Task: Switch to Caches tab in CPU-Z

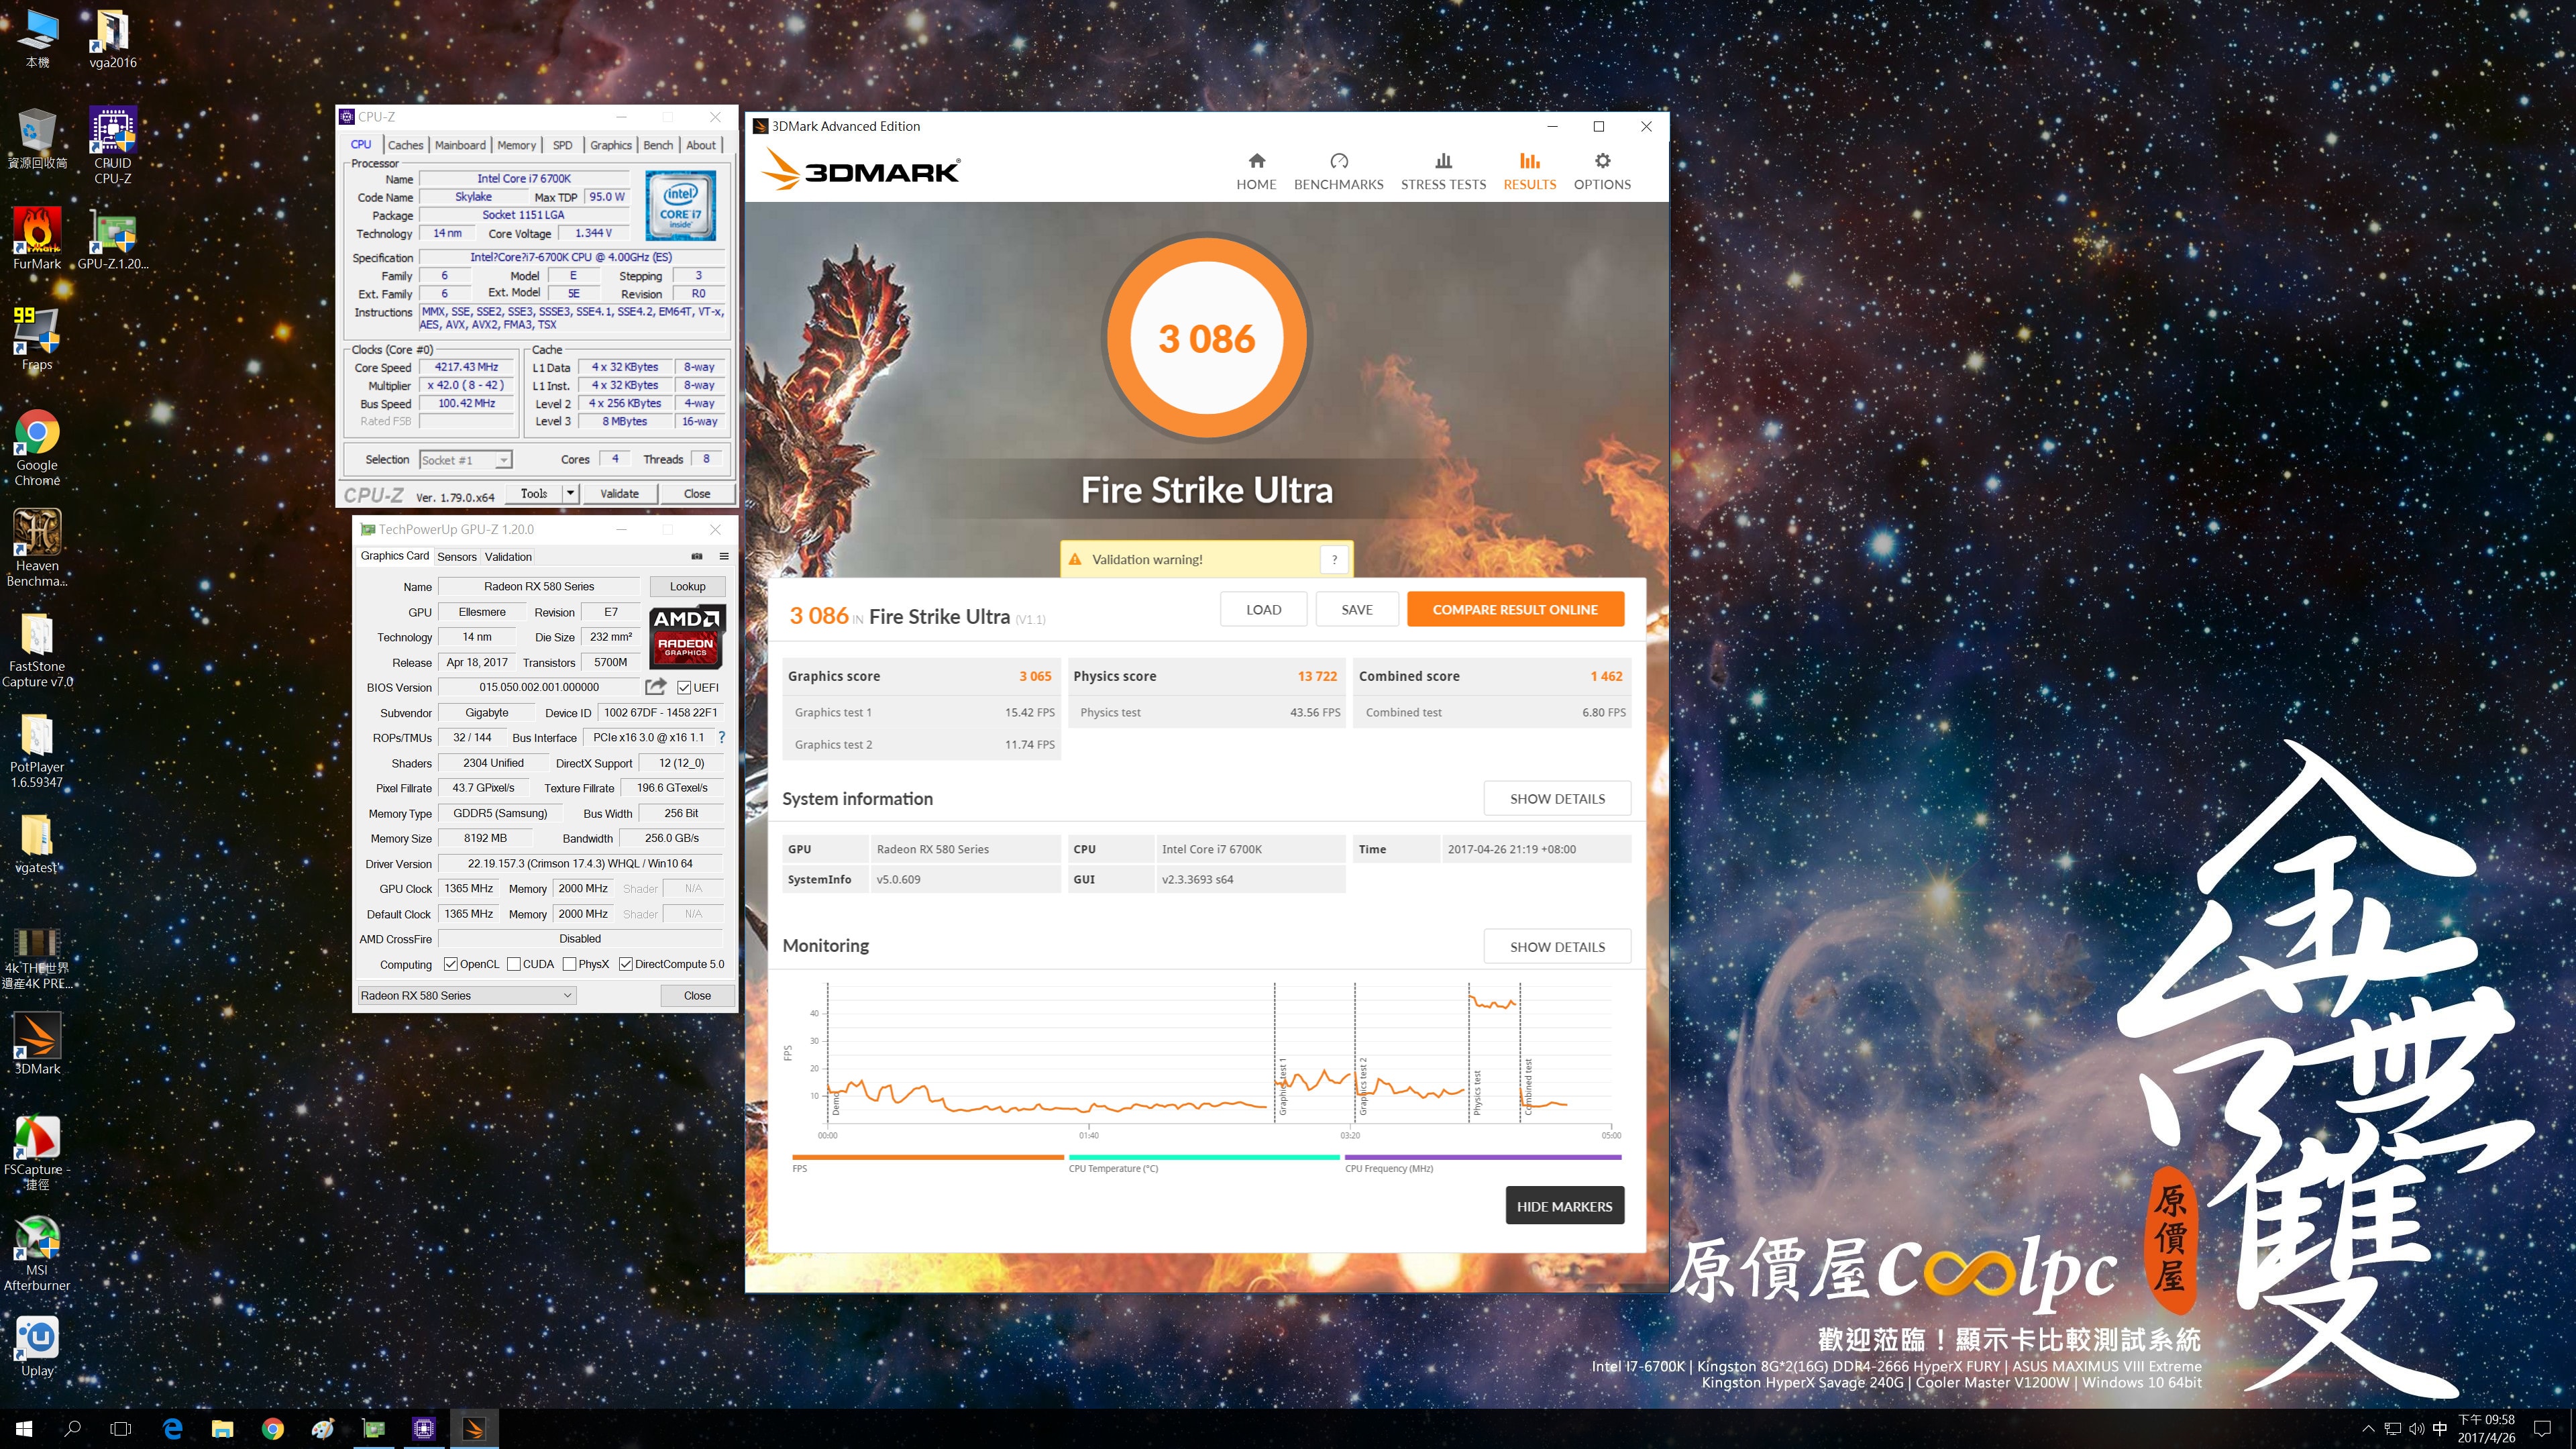Action: (405, 145)
